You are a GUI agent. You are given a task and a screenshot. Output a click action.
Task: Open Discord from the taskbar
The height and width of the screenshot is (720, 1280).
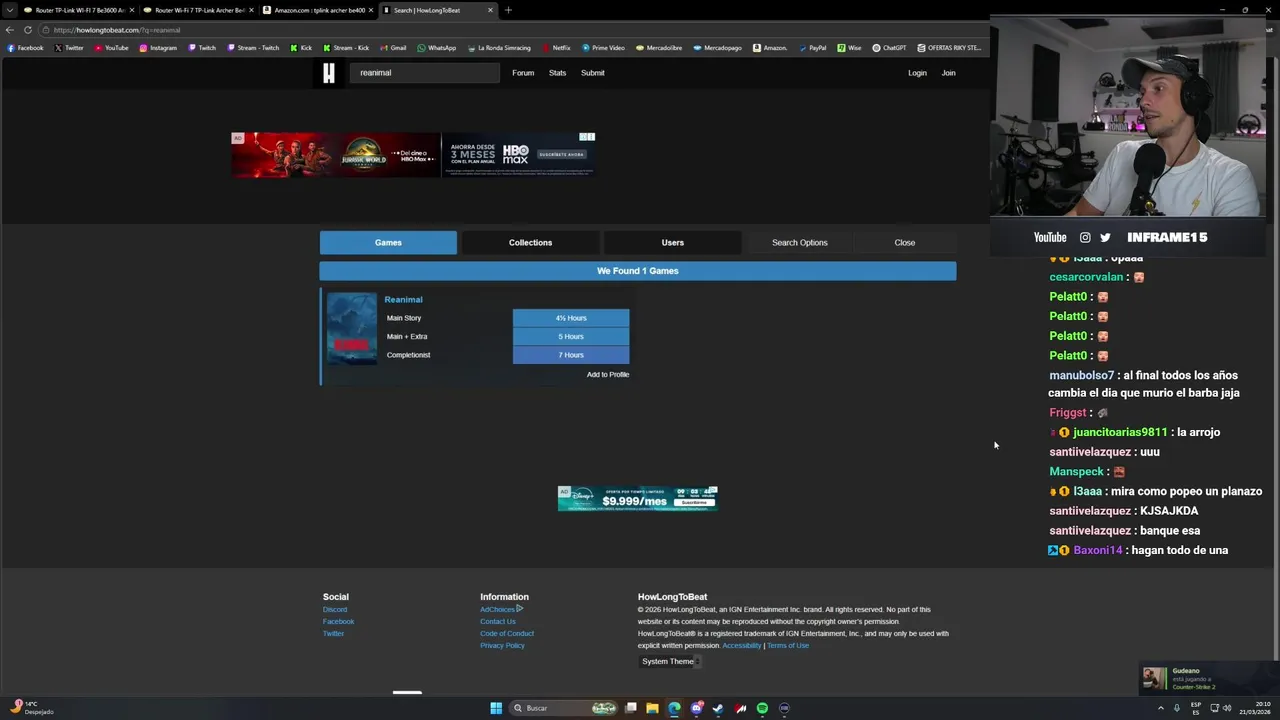coord(696,708)
